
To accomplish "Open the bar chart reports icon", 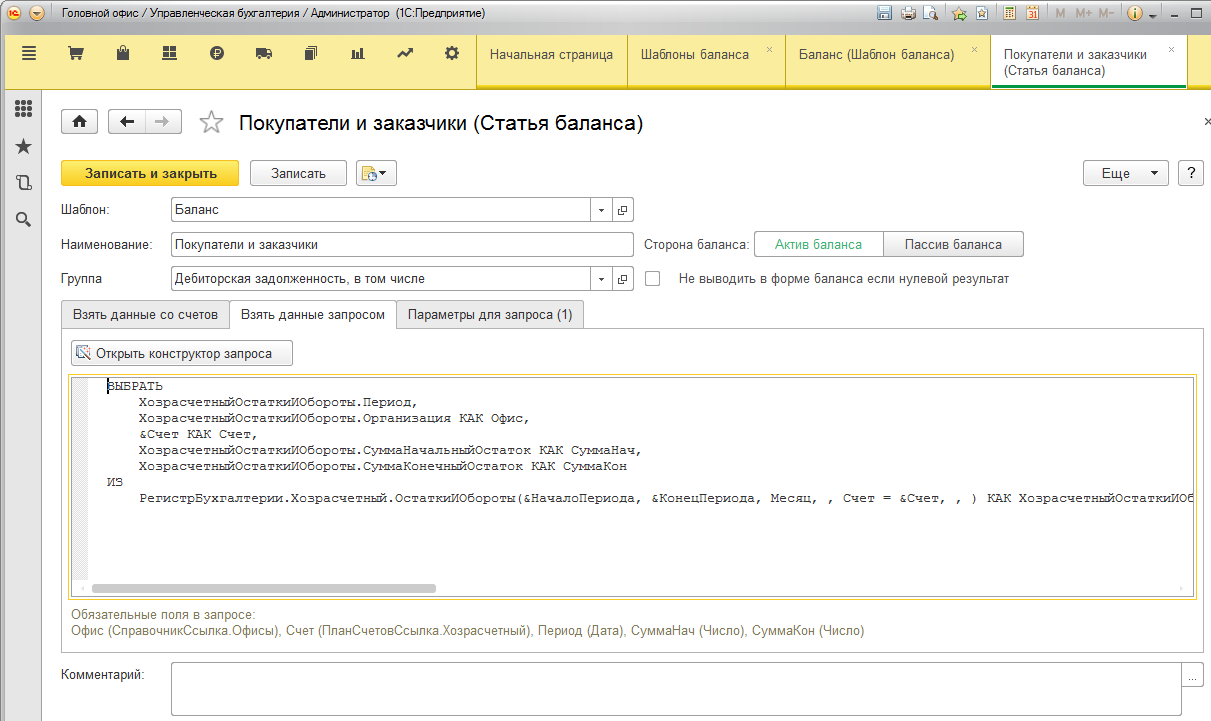I will [x=357, y=54].
